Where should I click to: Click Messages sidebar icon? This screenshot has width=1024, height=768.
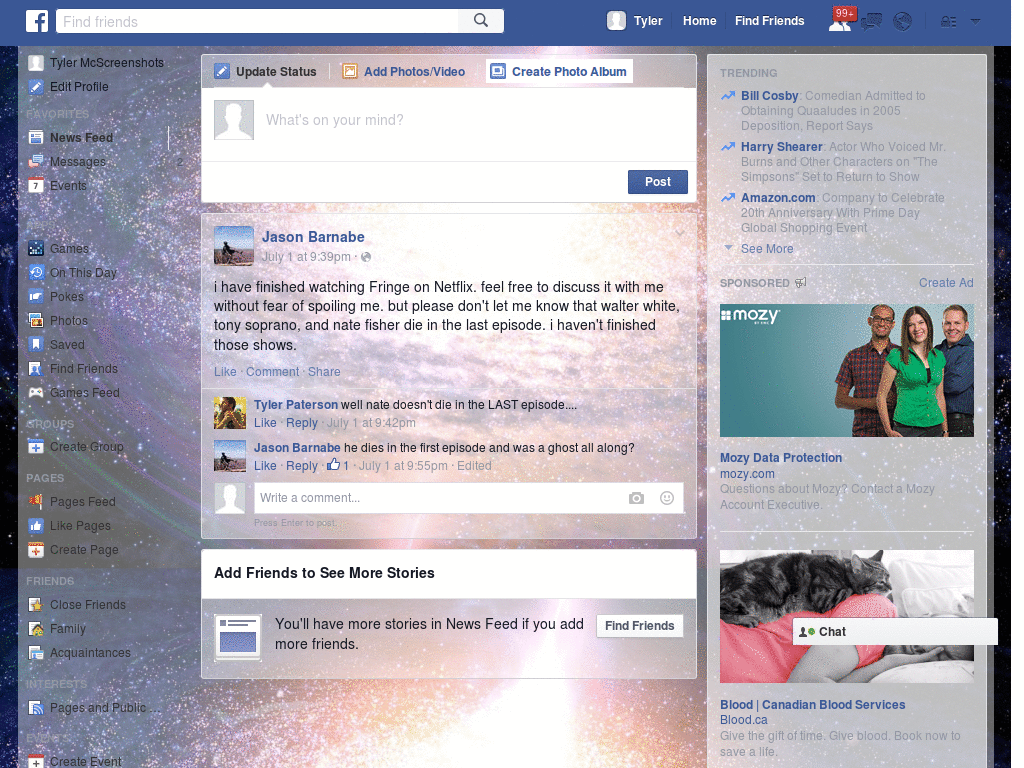(36, 161)
